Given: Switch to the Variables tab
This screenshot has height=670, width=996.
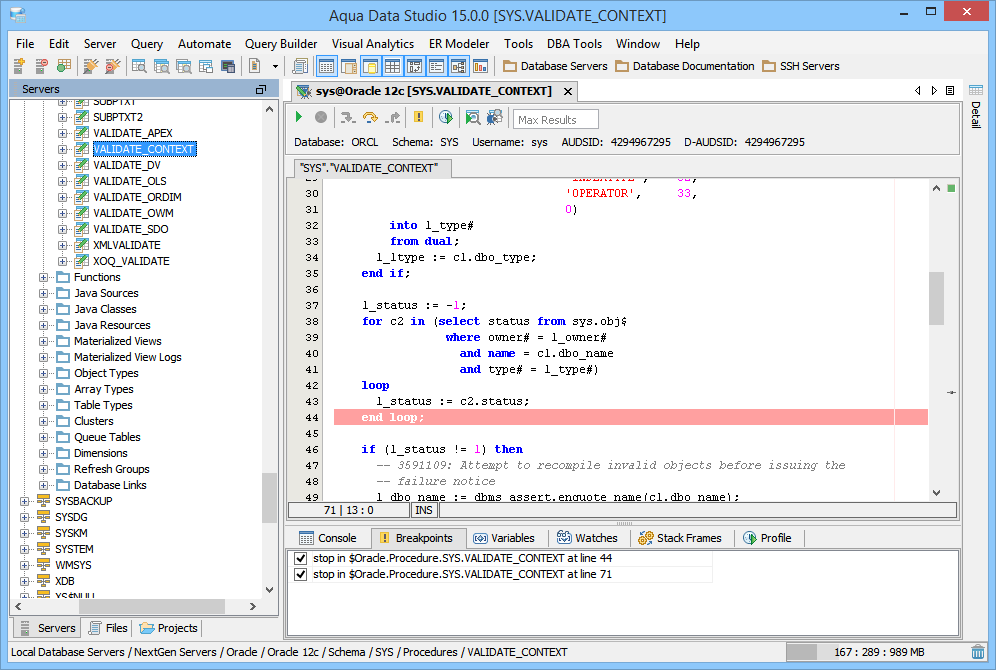Looking at the screenshot, I should pyautogui.click(x=504, y=538).
